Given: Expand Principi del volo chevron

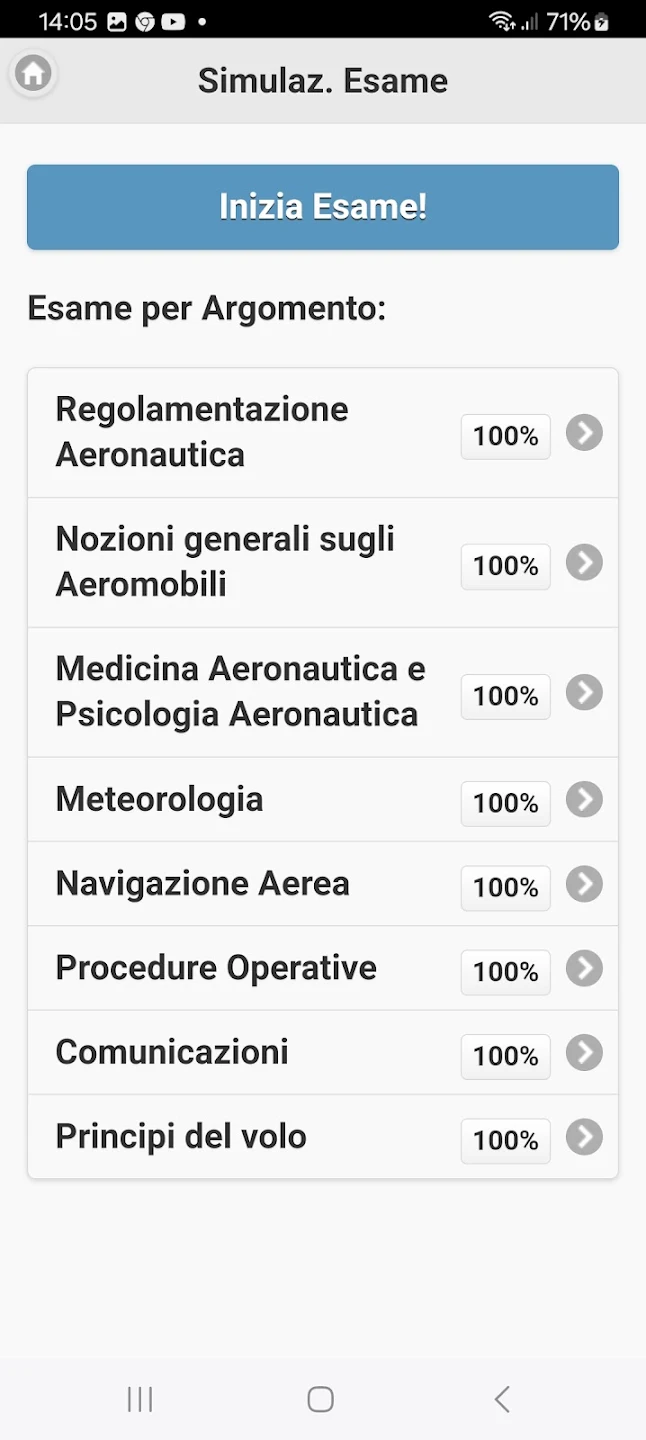Looking at the screenshot, I should coord(584,1137).
